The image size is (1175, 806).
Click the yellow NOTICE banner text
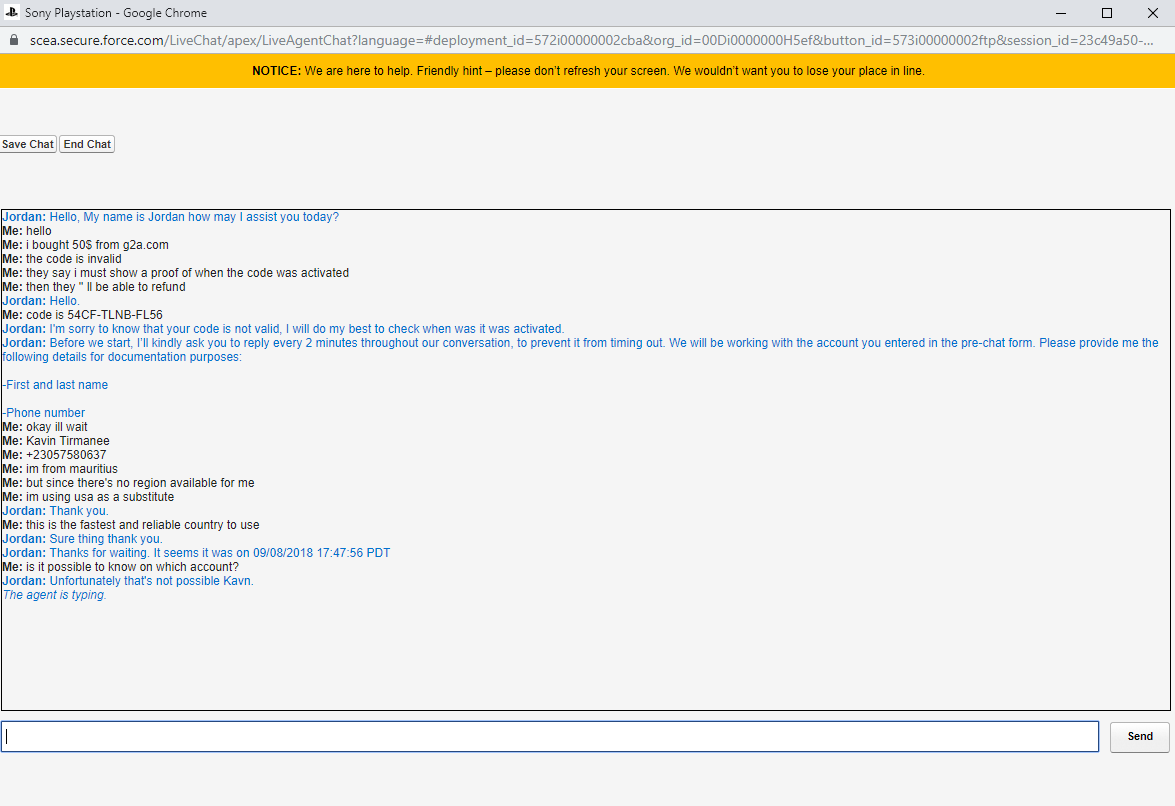[588, 71]
